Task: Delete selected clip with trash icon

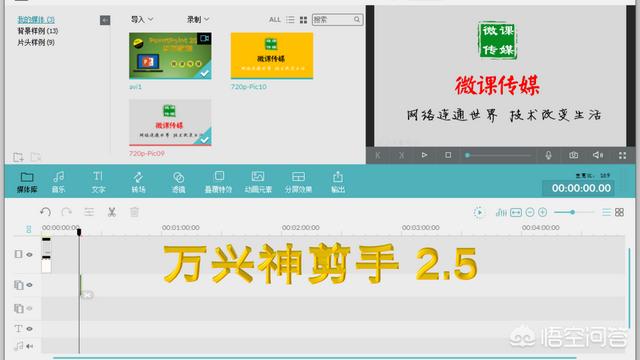Action: pos(134,212)
